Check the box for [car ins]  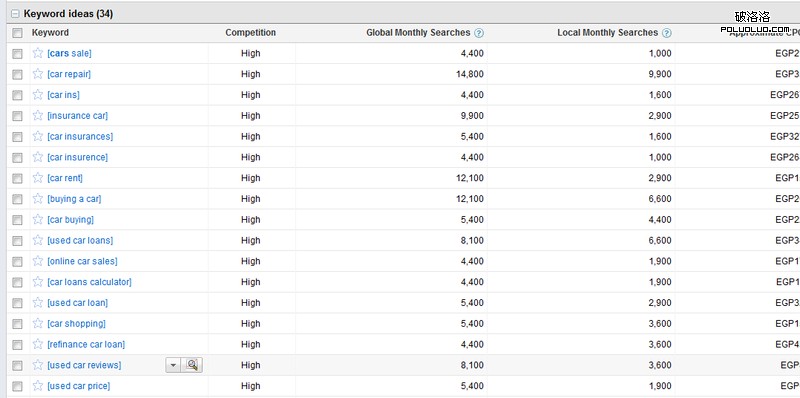pyautogui.click(x=17, y=95)
